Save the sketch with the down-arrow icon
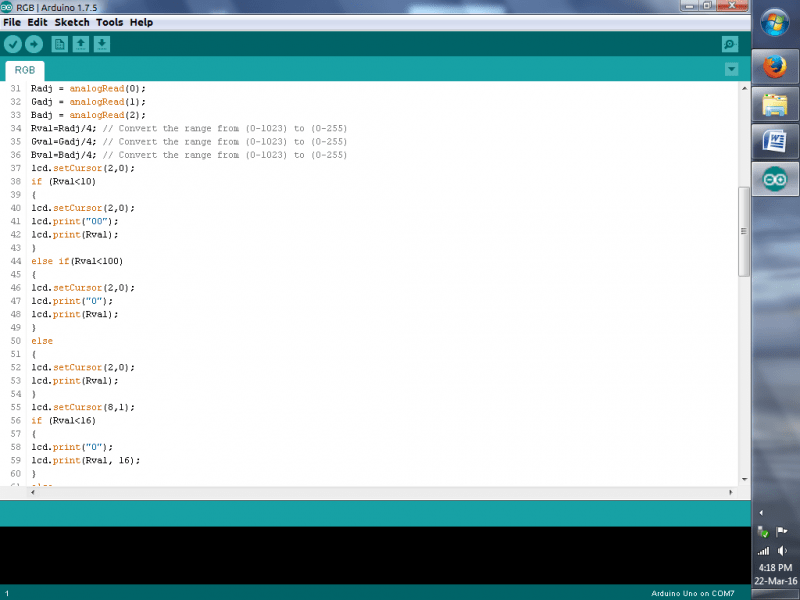This screenshot has height=600, width=800. tap(102, 43)
